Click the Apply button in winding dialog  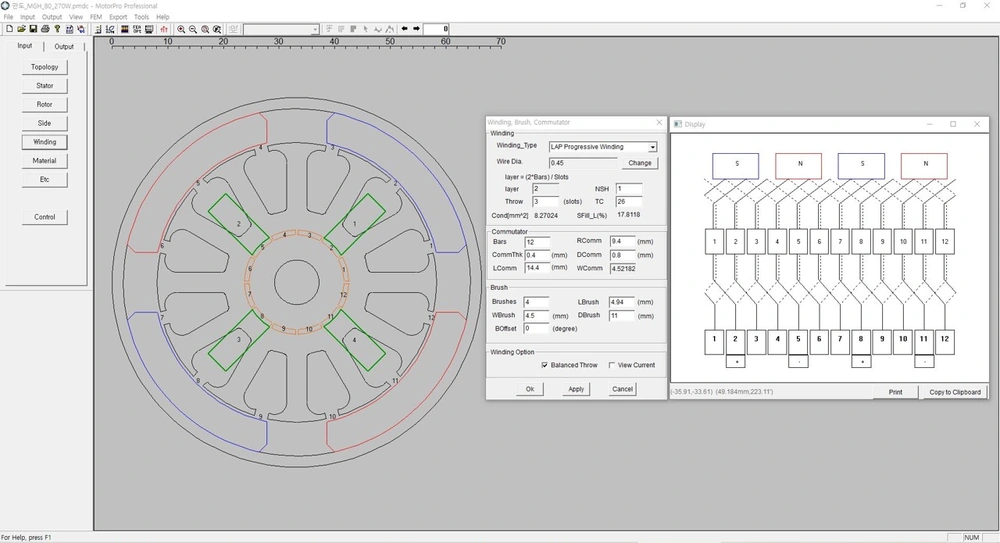coord(576,389)
